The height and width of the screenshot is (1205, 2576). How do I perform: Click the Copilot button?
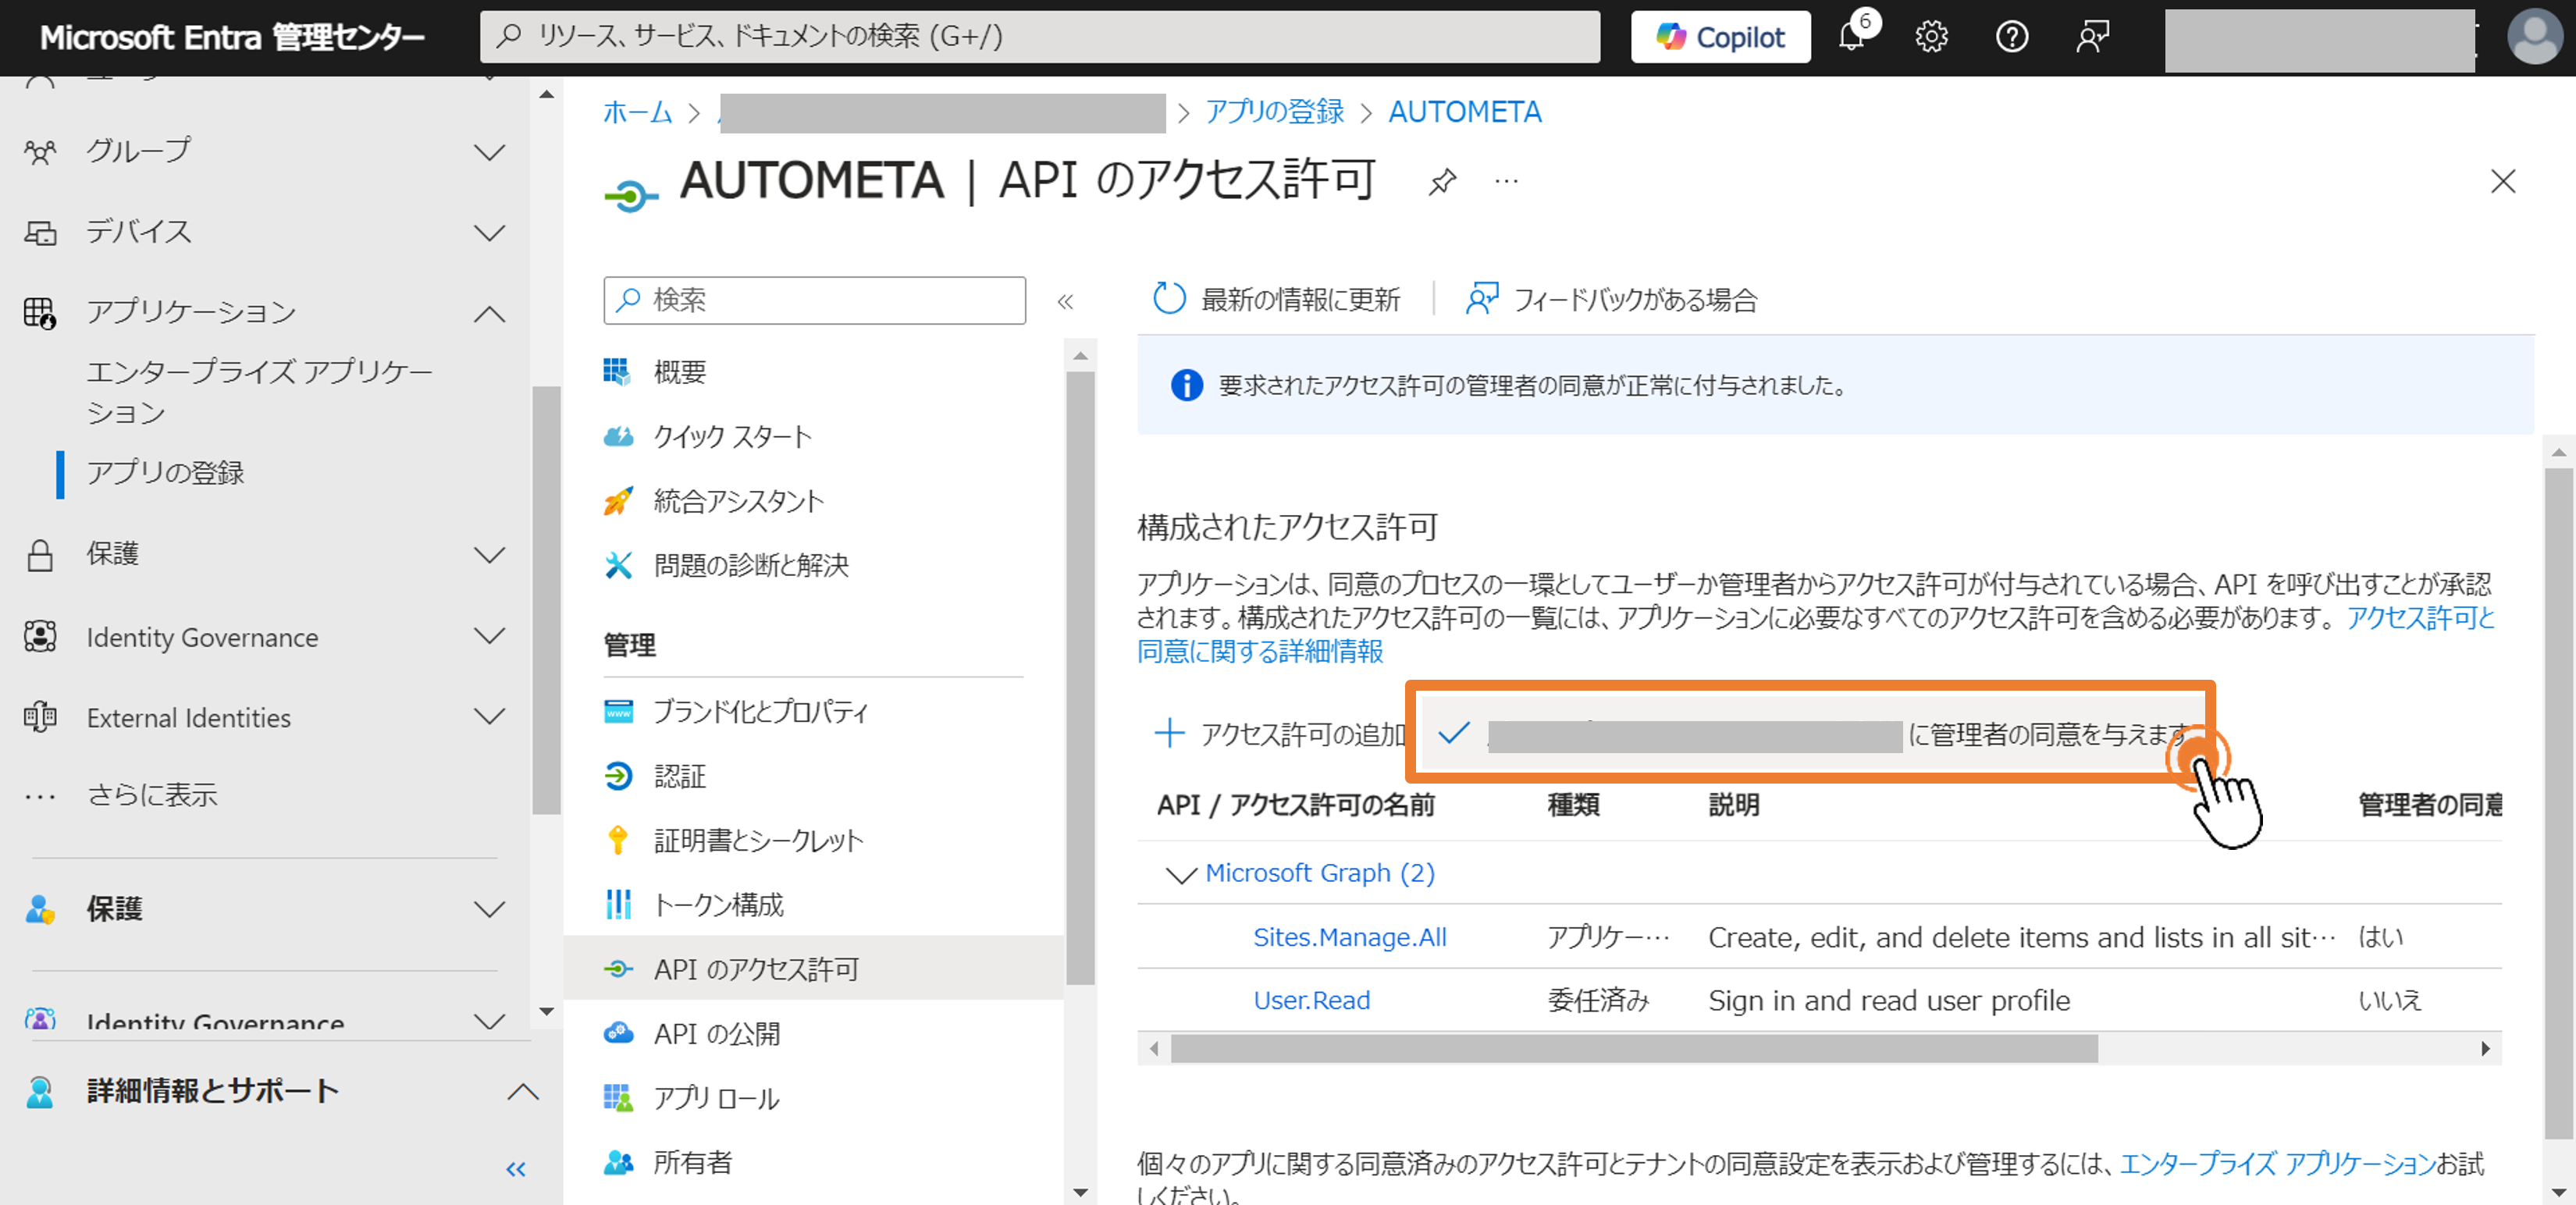[x=1720, y=37]
